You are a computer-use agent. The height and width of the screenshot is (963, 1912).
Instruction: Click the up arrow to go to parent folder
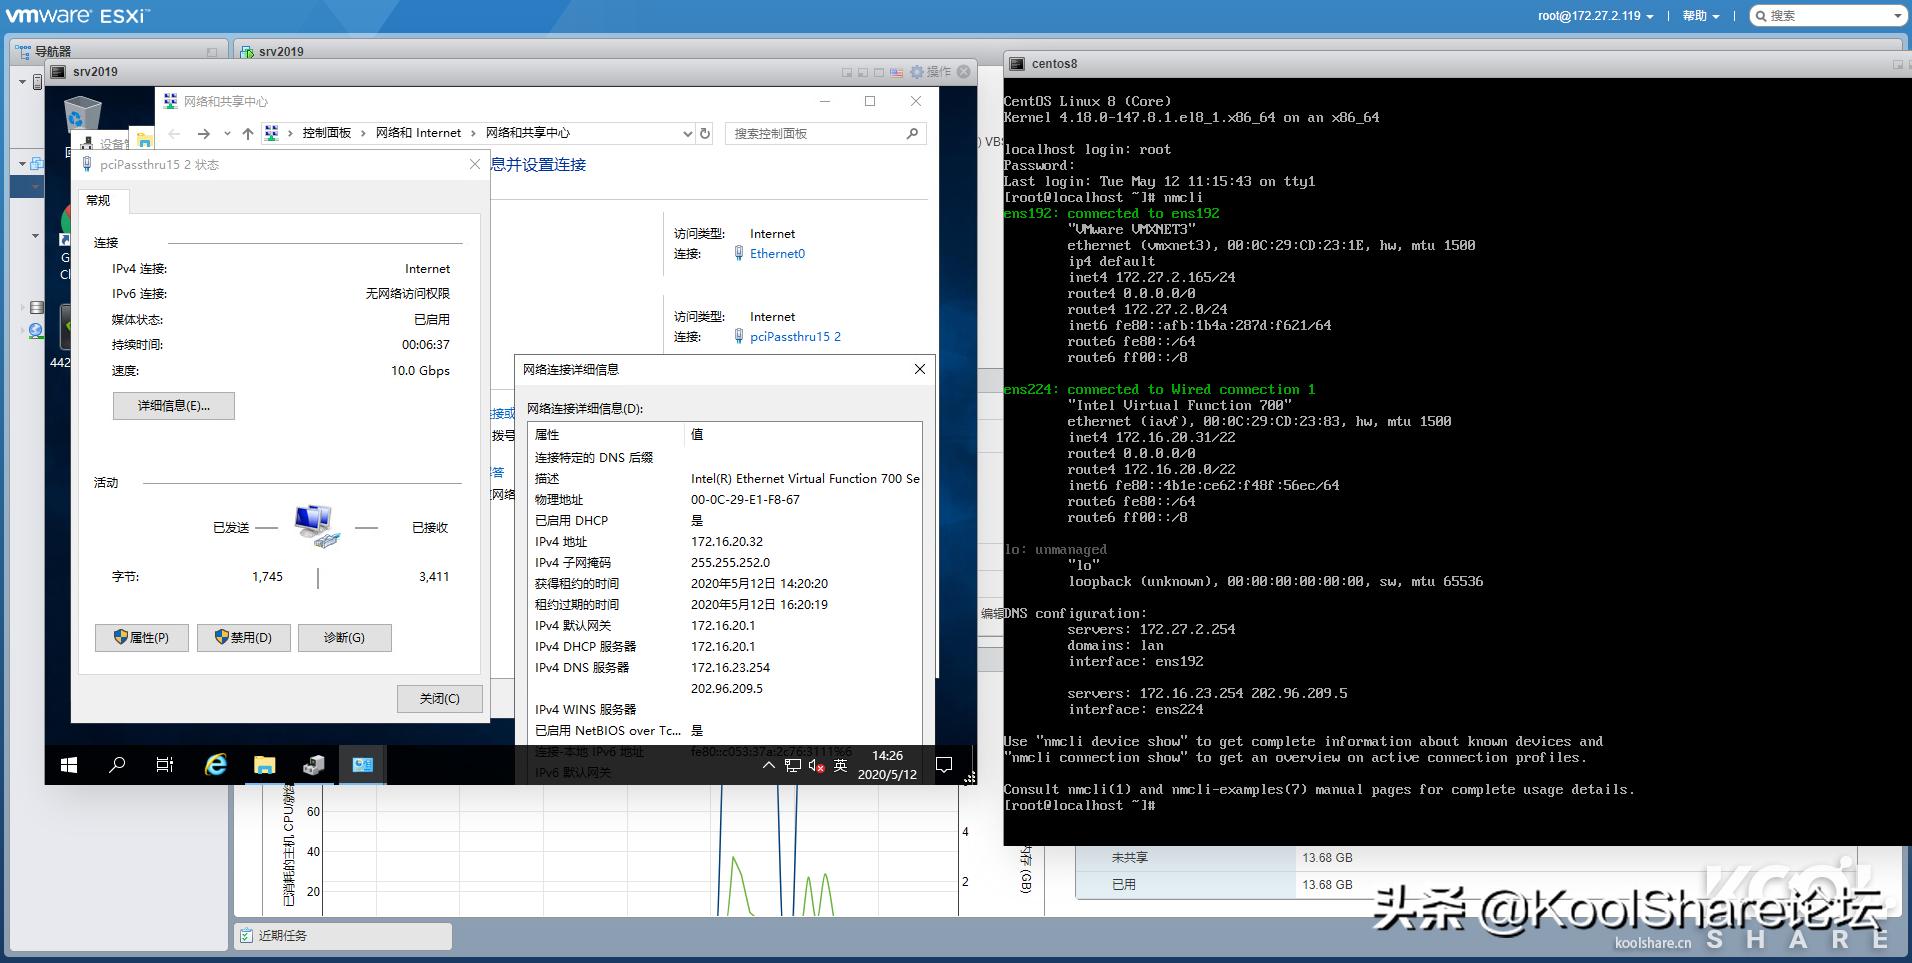tap(245, 133)
